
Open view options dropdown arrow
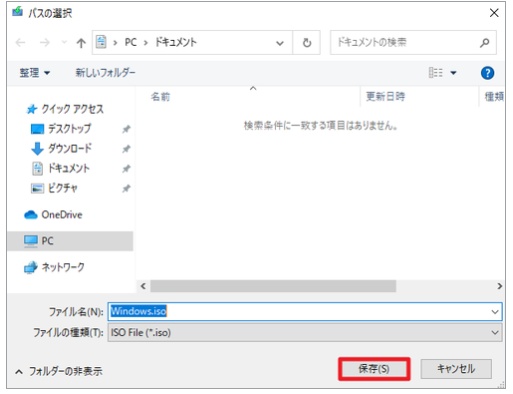click(453, 73)
